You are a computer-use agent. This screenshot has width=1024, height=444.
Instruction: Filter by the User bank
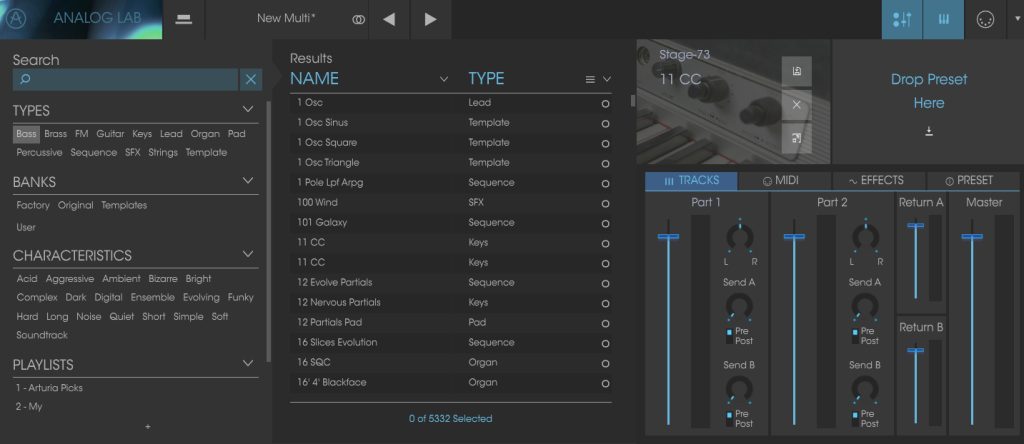pyautogui.click(x=26, y=227)
